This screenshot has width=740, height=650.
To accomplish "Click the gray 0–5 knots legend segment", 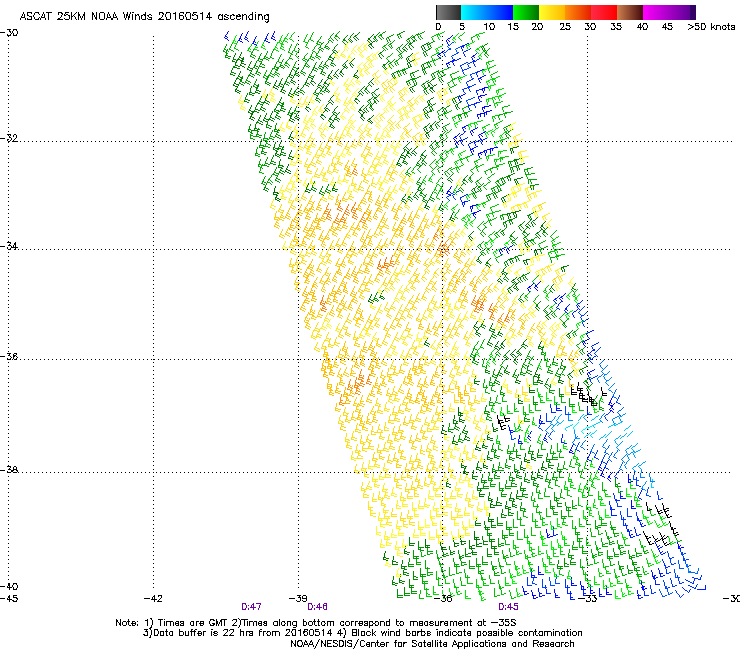I will tap(448, 12).
